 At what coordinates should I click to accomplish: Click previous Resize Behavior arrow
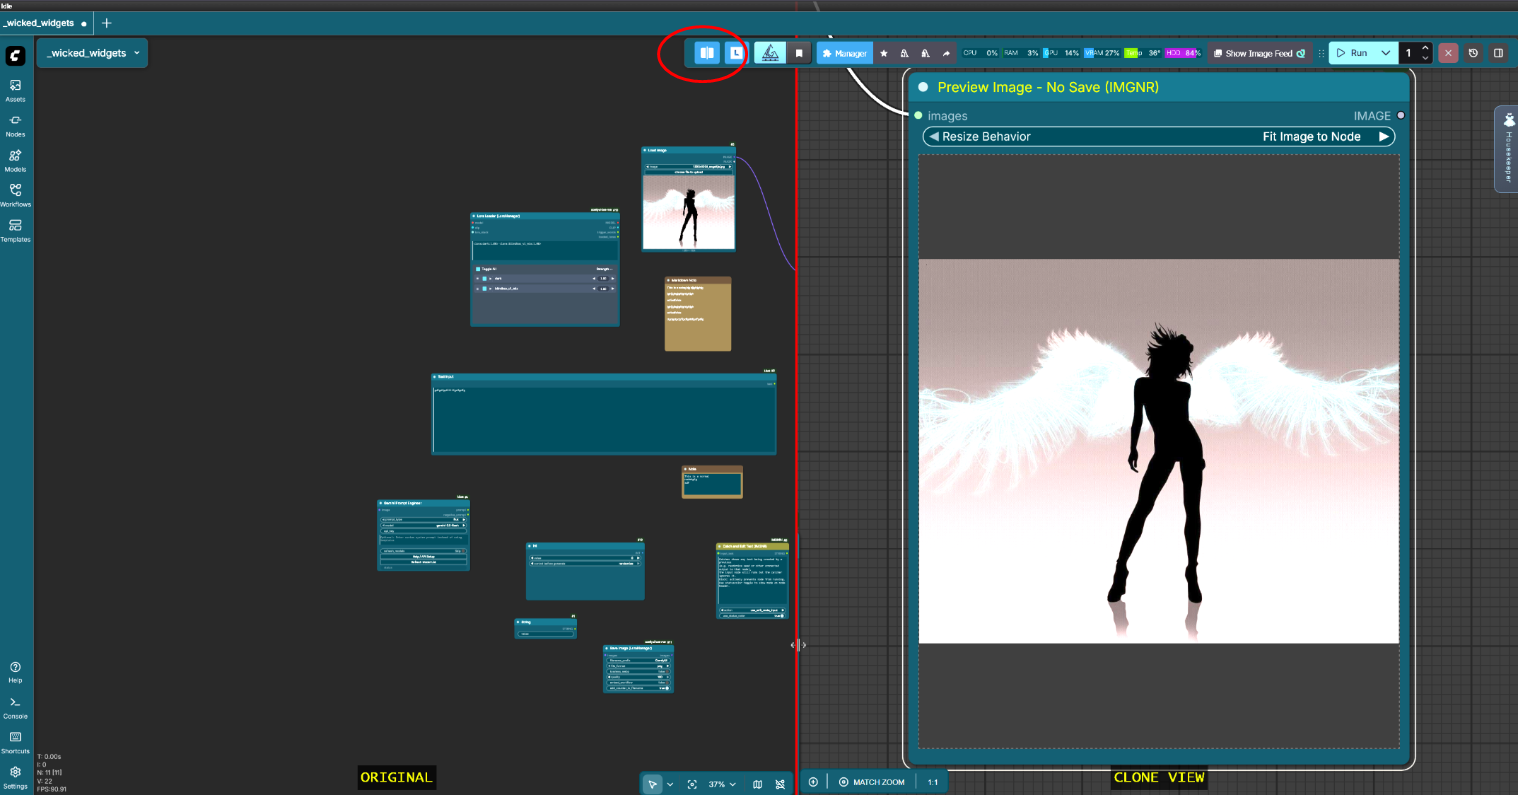(x=934, y=137)
